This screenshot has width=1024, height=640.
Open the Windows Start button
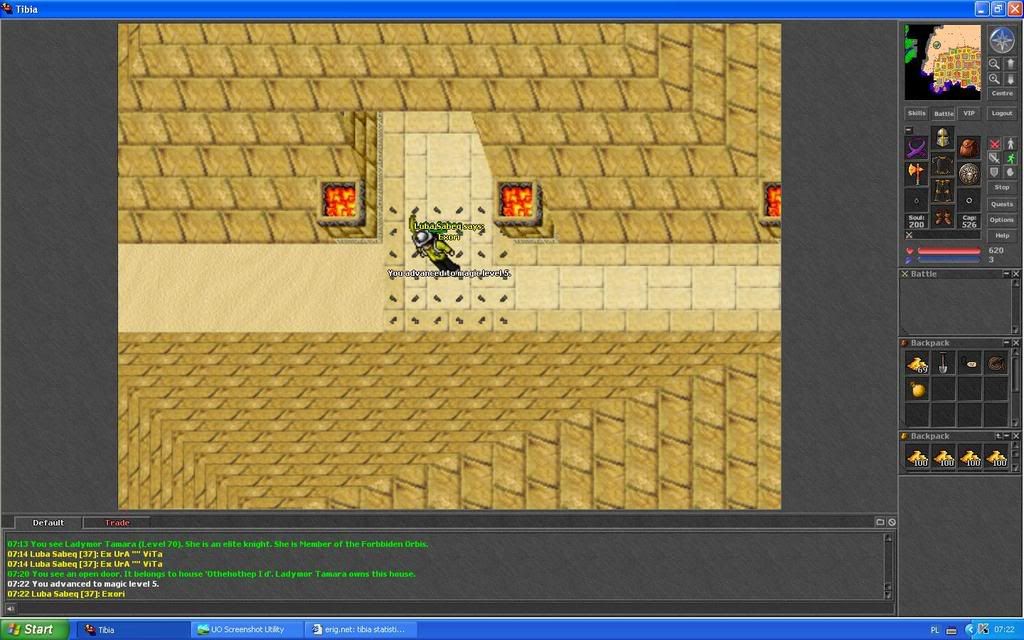[34, 630]
